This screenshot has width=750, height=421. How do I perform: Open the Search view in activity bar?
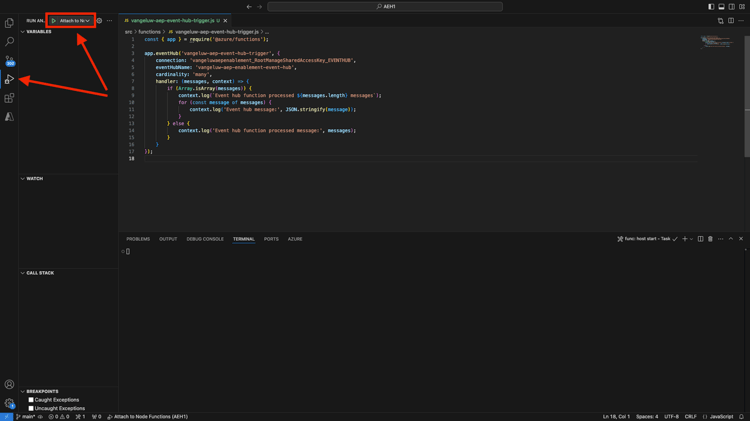[x=9, y=42]
